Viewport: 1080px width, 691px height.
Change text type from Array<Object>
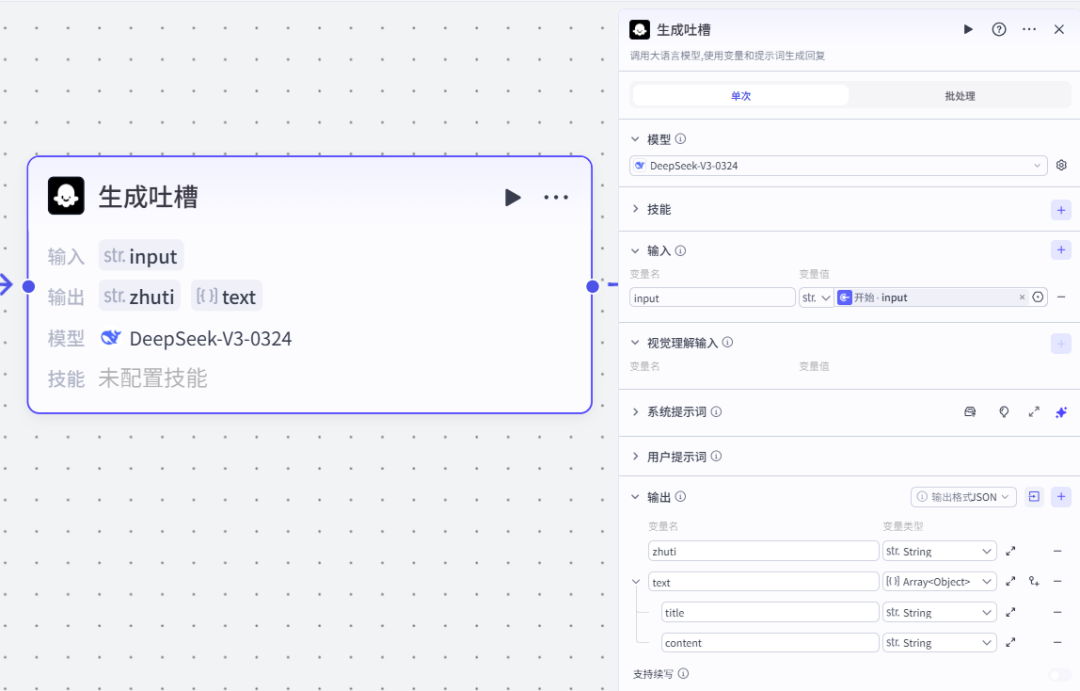tap(938, 581)
